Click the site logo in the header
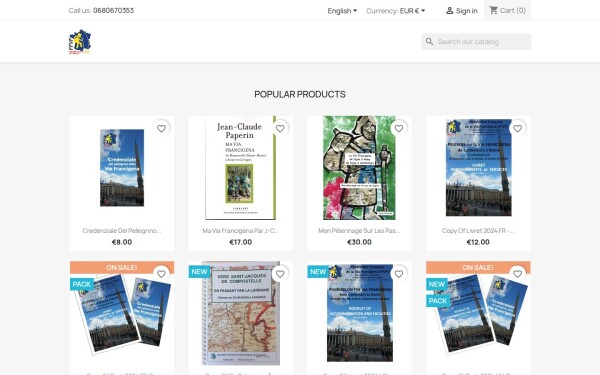The height and width of the screenshot is (375, 600). click(x=80, y=41)
